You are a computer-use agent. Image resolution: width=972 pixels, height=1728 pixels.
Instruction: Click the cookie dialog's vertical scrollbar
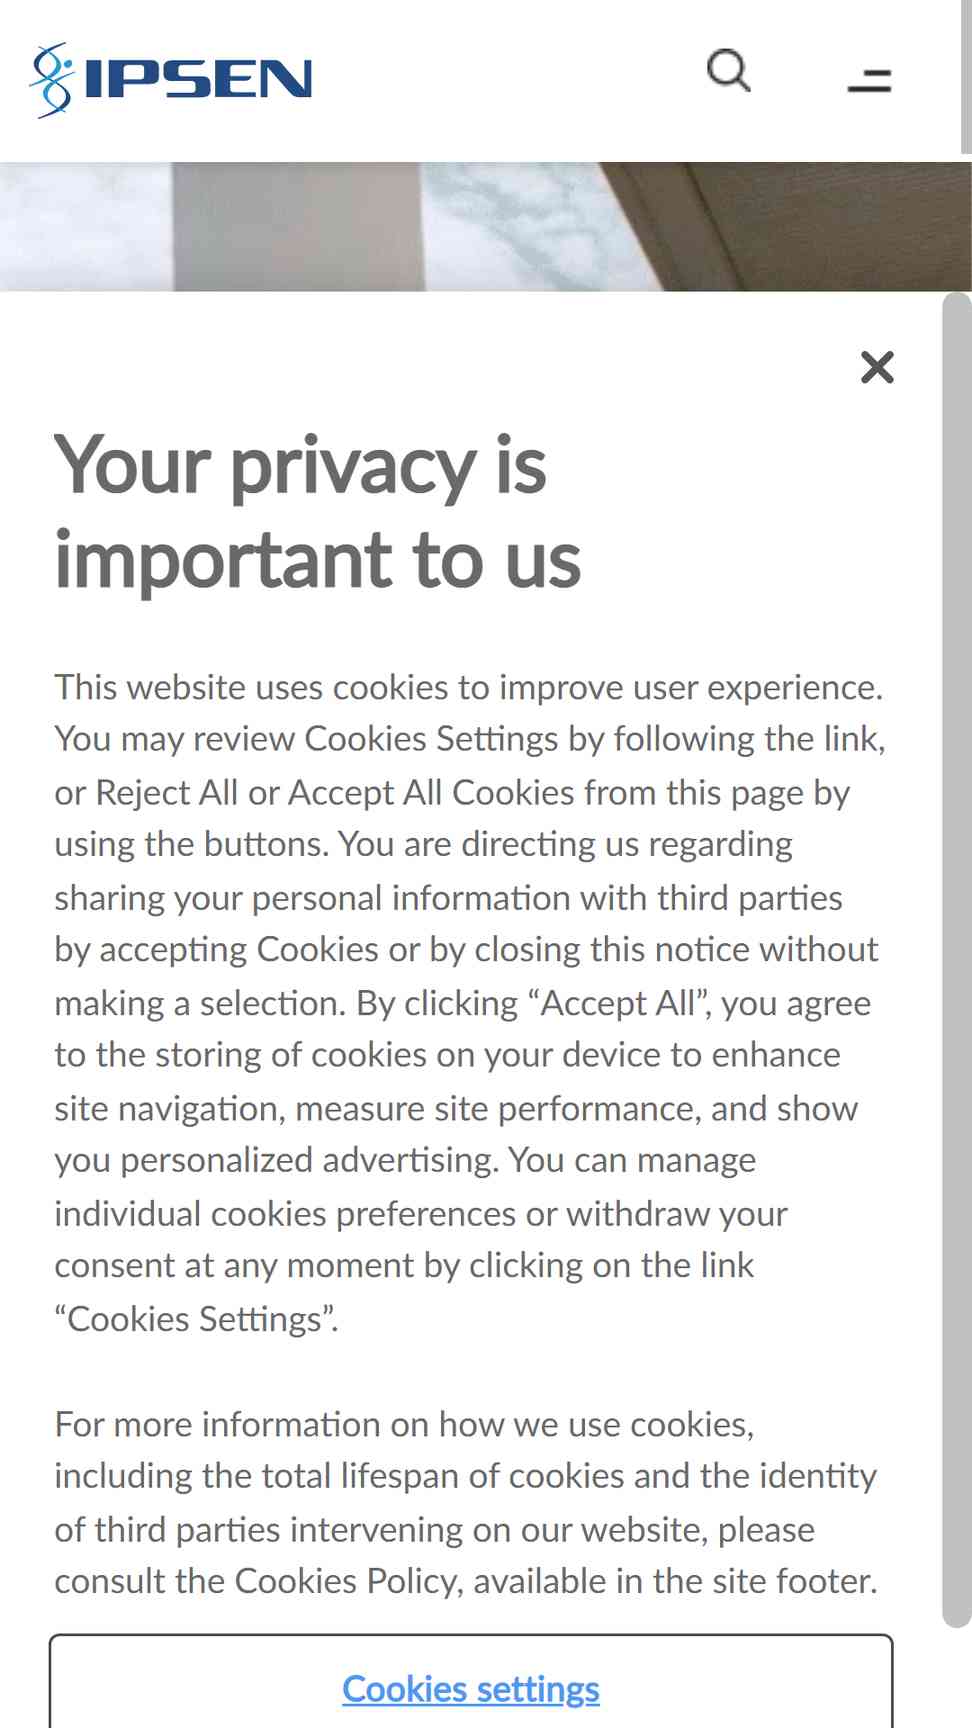tap(956, 960)
